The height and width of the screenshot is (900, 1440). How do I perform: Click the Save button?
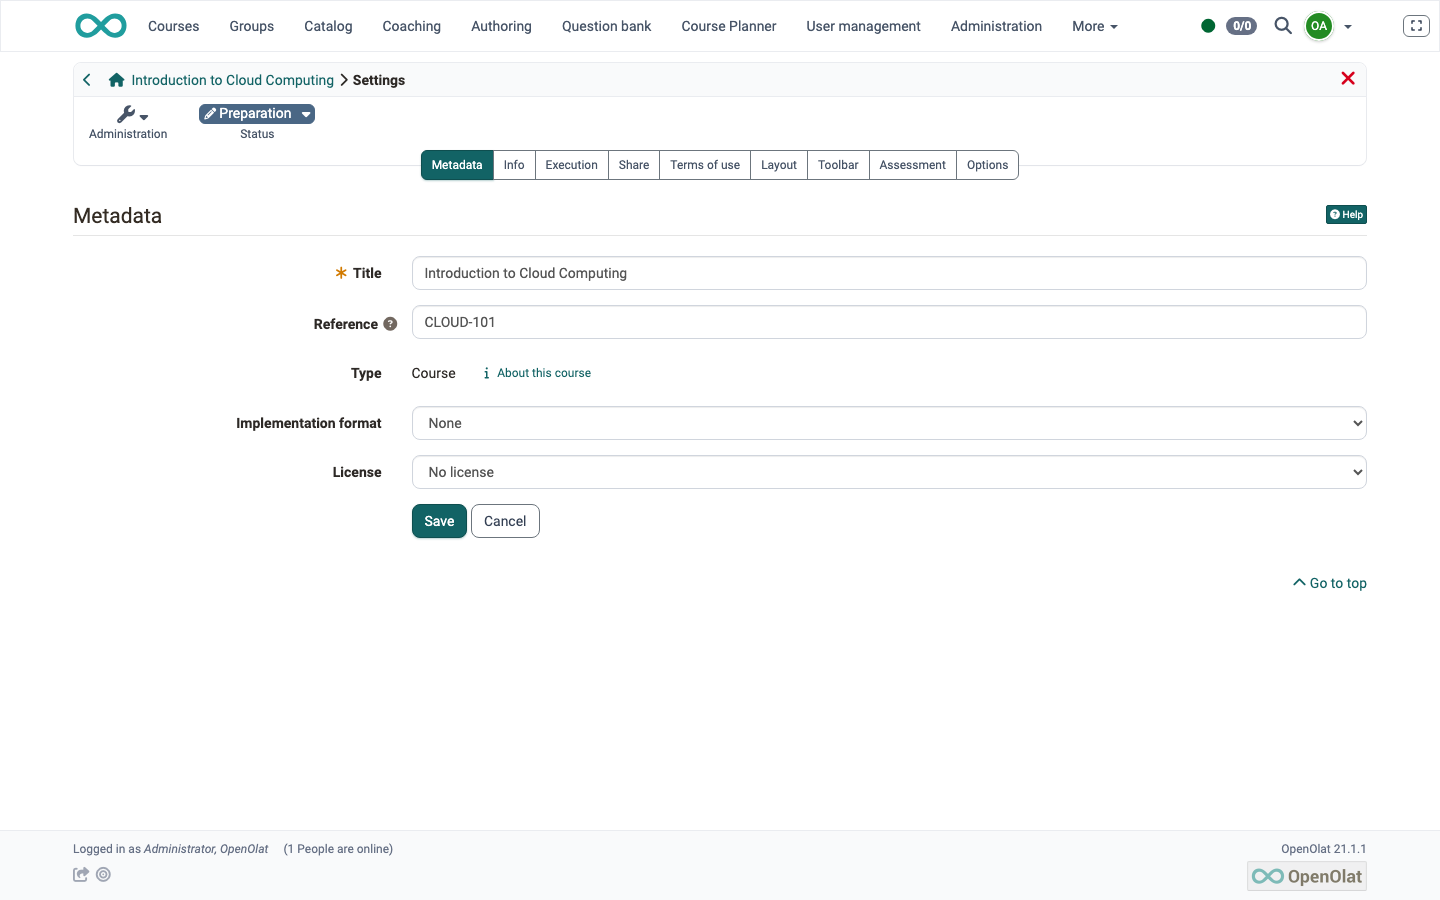coord(439,521)
